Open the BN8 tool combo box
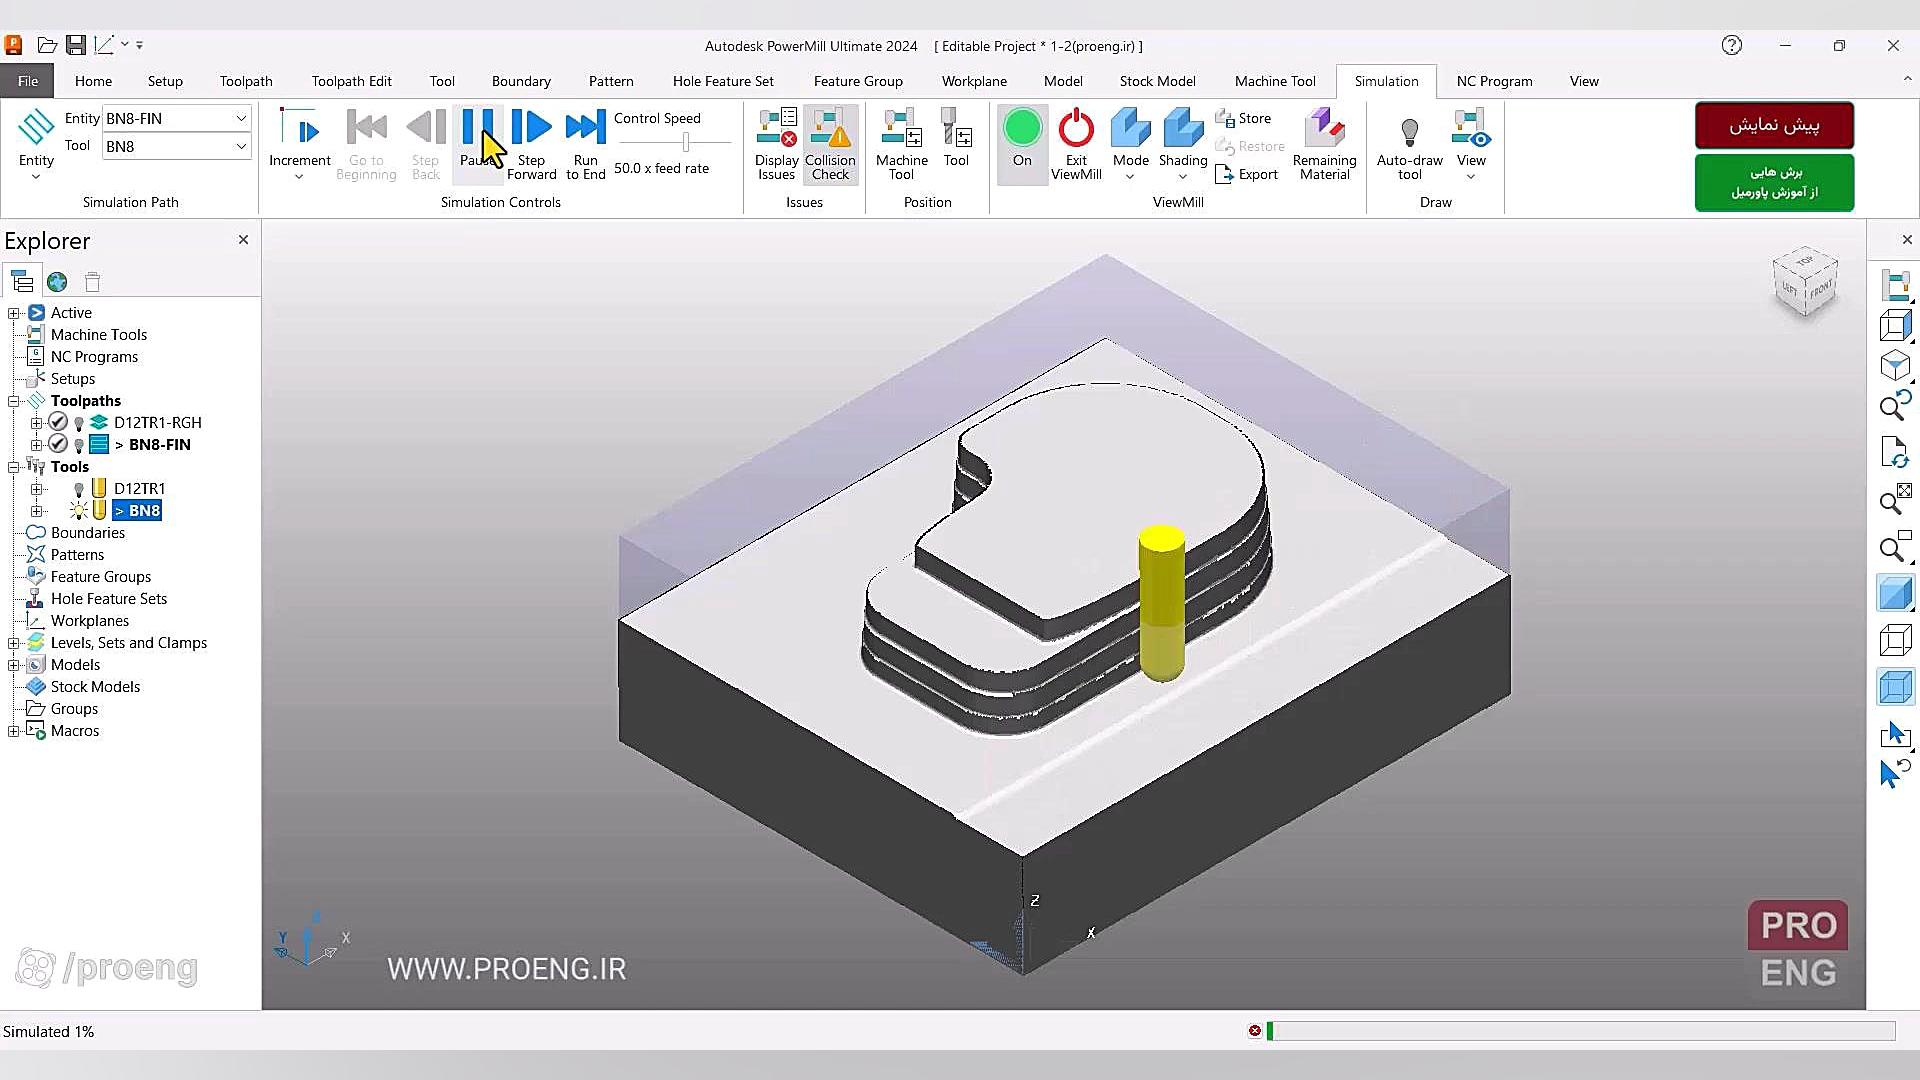1920x1080 pixels. 176,146
